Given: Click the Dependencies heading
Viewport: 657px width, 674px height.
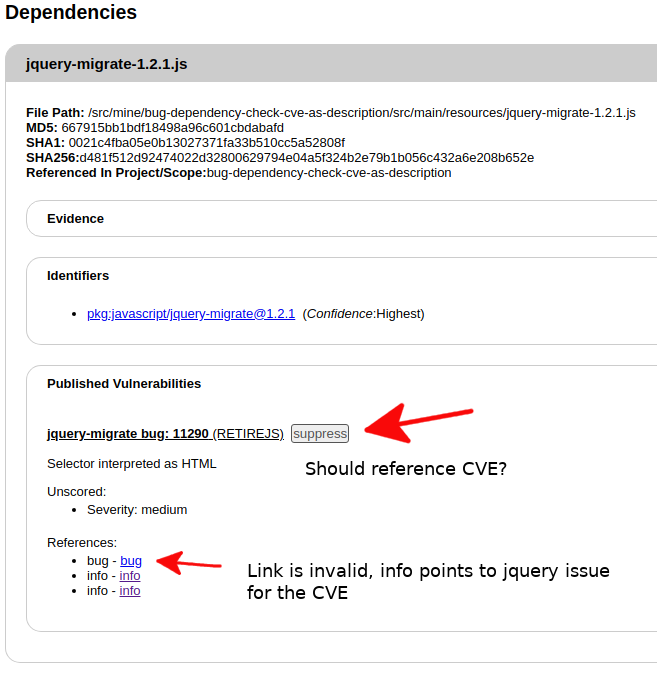Looking at the screenshot, I should click(71, 12).
